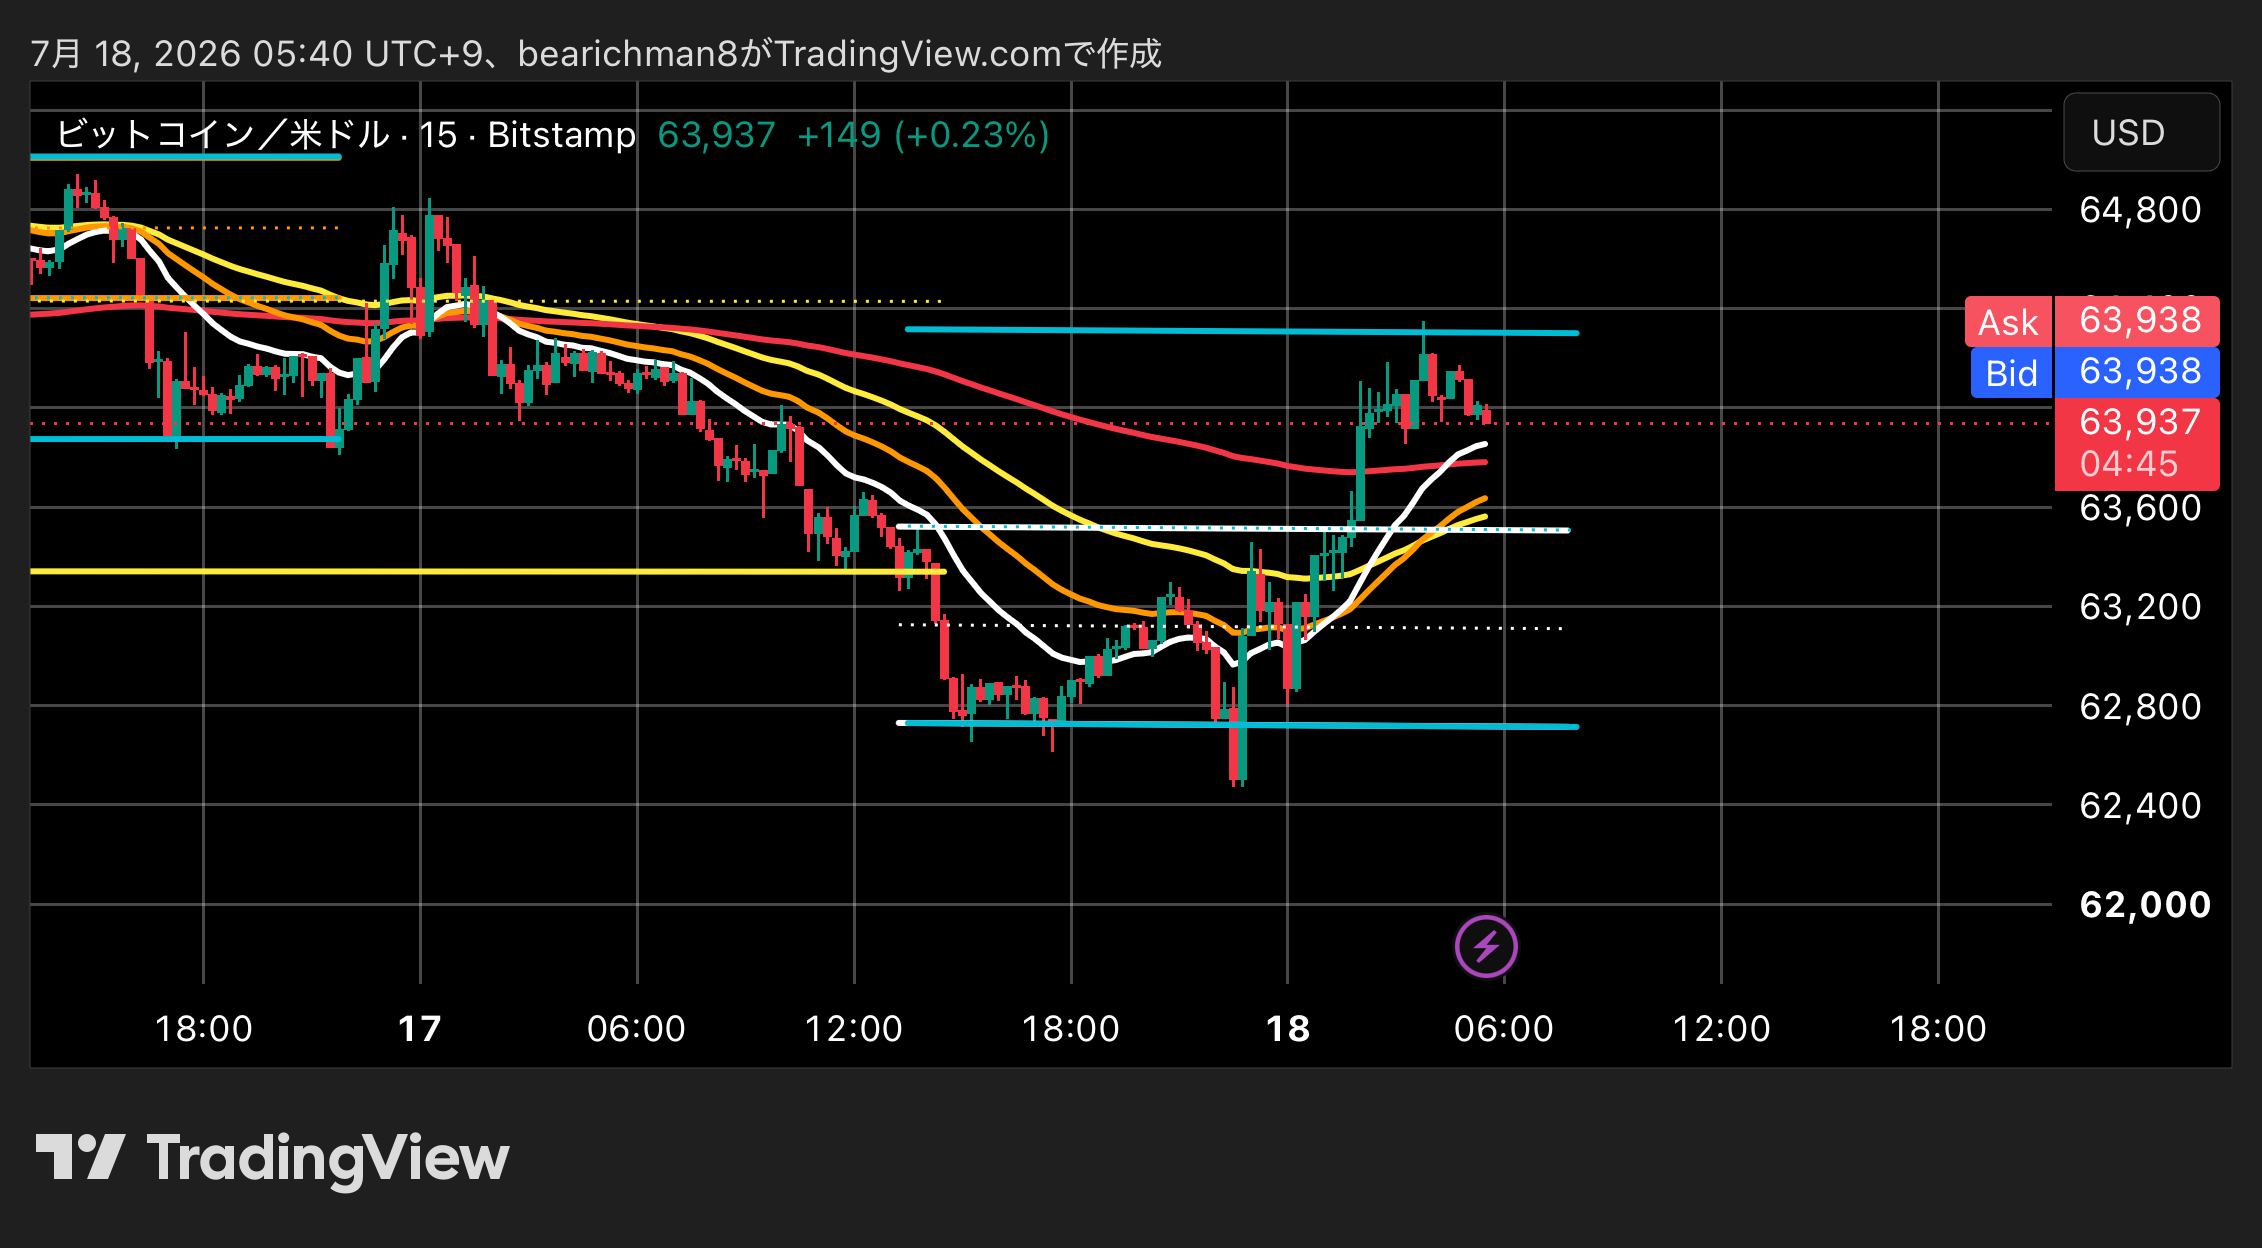Click the current price label 63,937

pos(2139,422)
